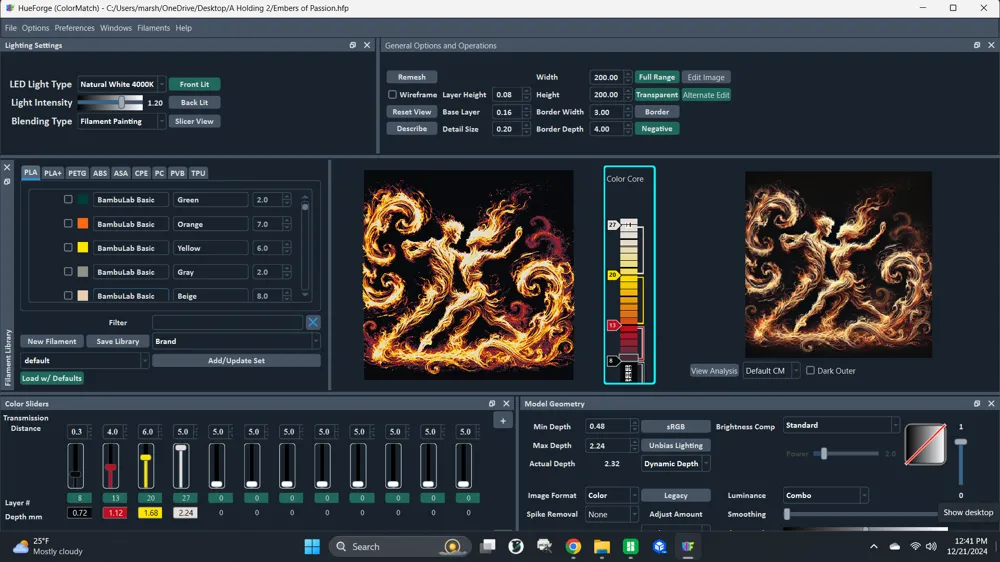Viewport: 1000px width, 562px height.
Task: Expand the Blending Type combo box
Action: 121,121
